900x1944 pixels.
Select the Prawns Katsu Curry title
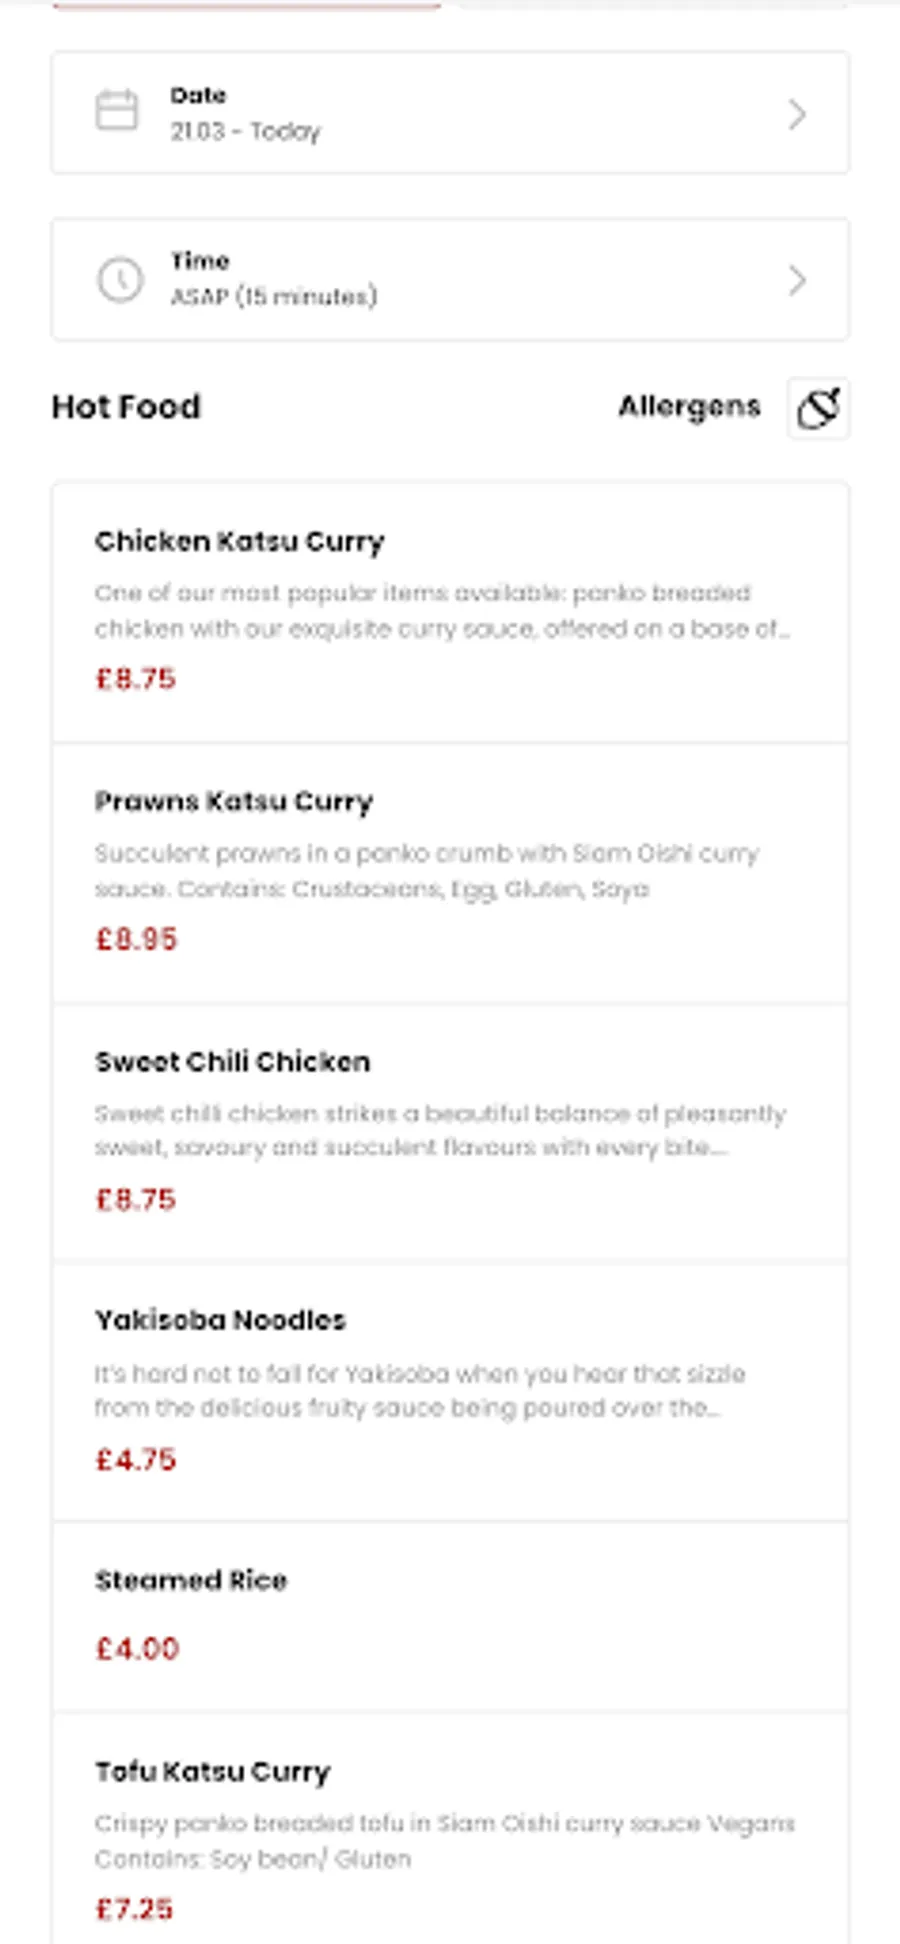[x=234, y=802]
